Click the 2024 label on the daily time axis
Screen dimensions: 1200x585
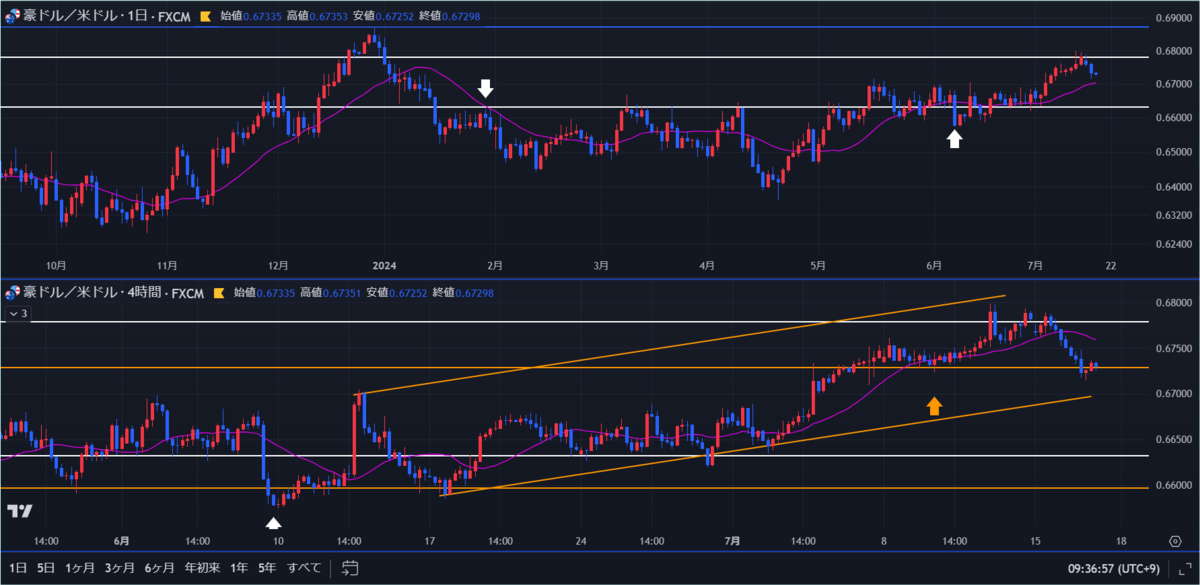tap(384, 265)
